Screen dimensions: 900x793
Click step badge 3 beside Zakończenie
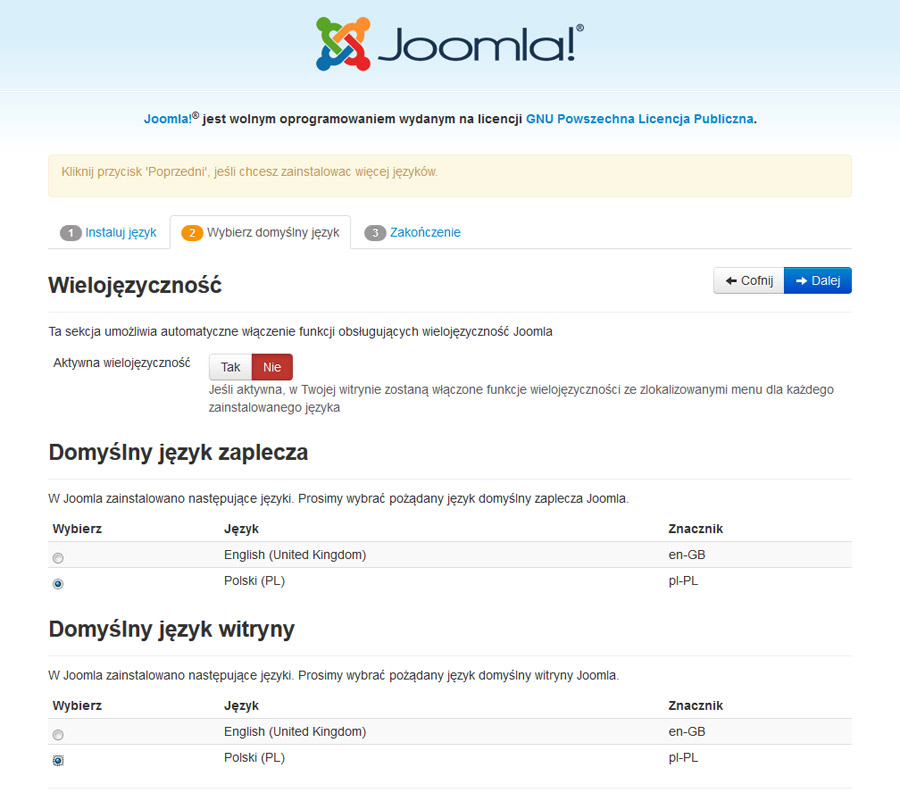click(x=375, y=233)
